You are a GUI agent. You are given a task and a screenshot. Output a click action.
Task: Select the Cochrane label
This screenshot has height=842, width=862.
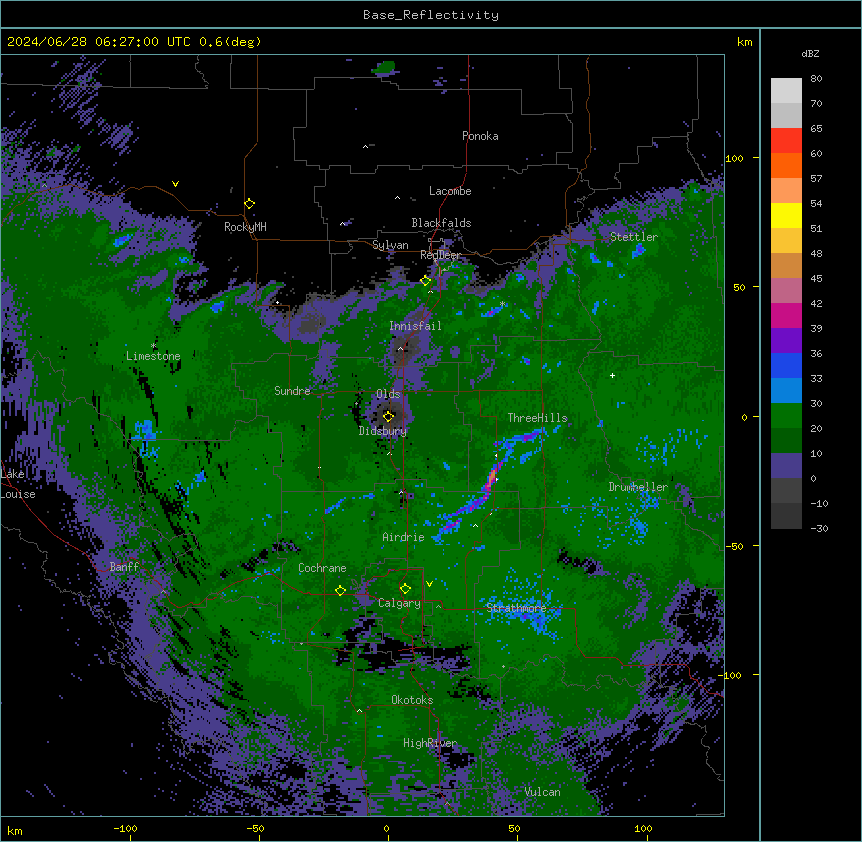click(x=322, y=568)
